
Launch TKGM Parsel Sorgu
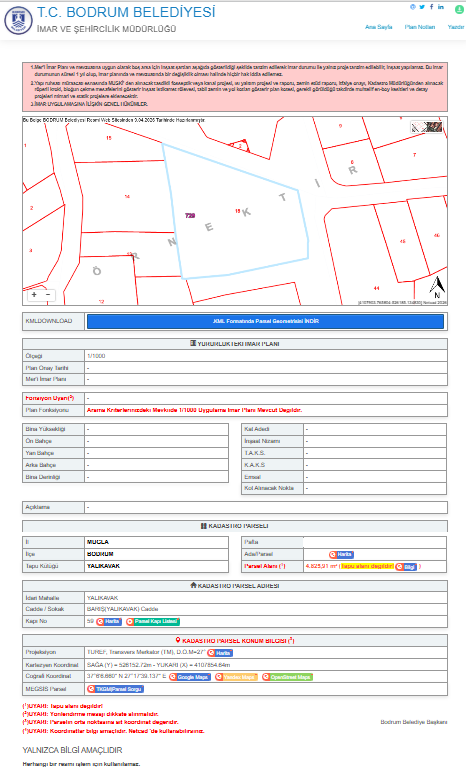click(x=115, y=689)
